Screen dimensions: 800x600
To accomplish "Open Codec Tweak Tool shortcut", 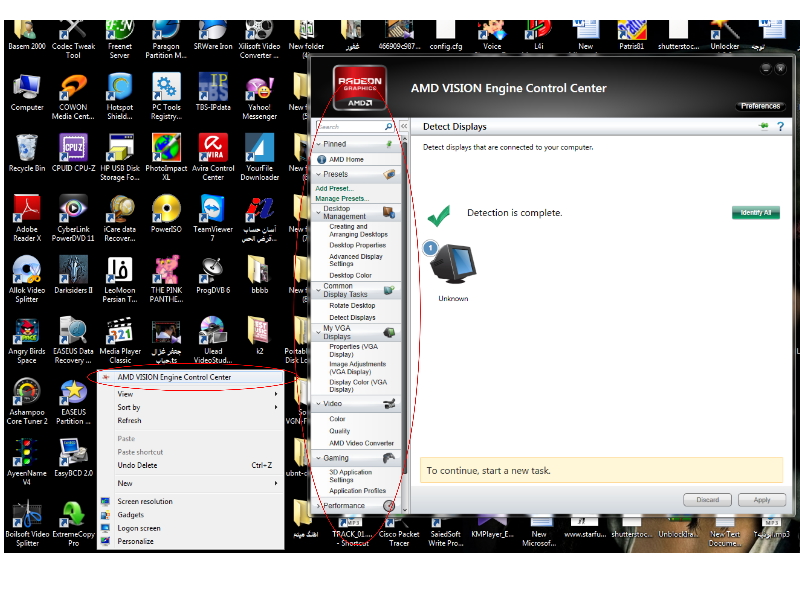I will click(x=73, y=40).
